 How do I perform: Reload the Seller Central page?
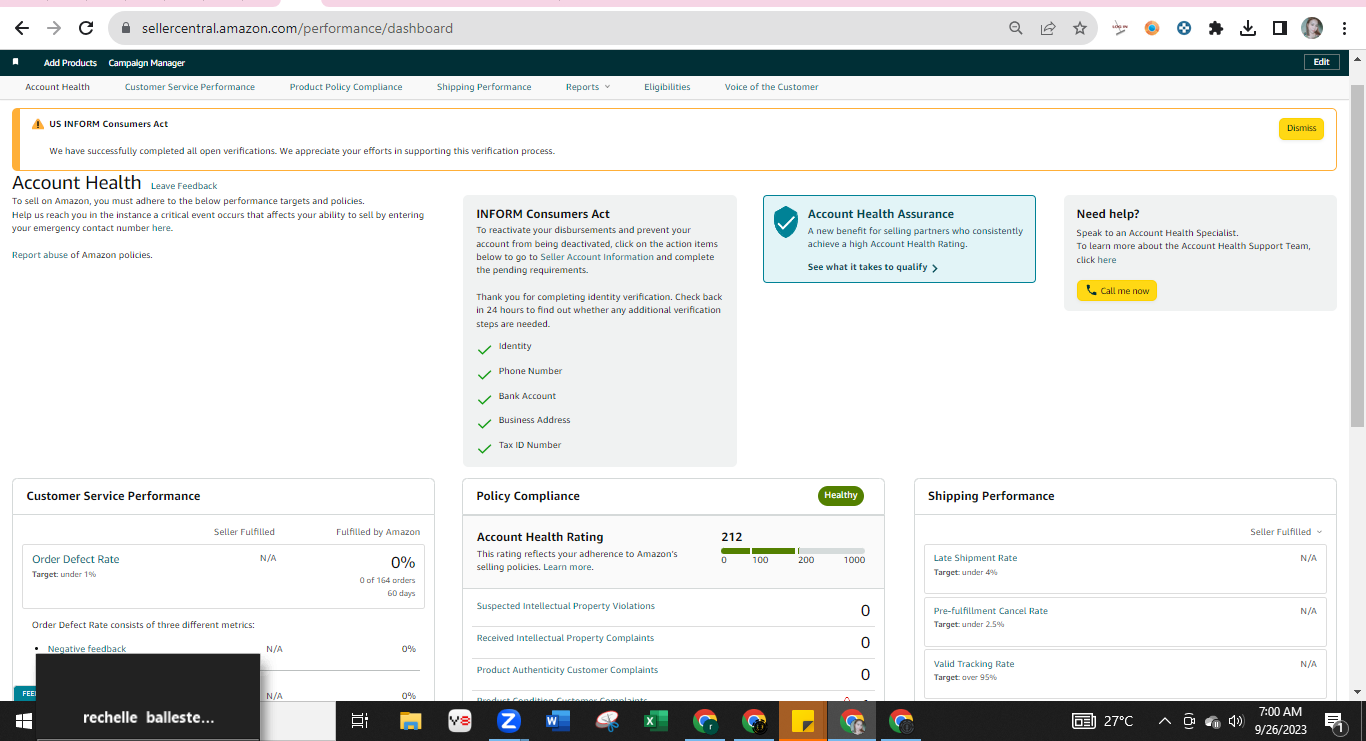pyautogui.click(x=85, y=28)
